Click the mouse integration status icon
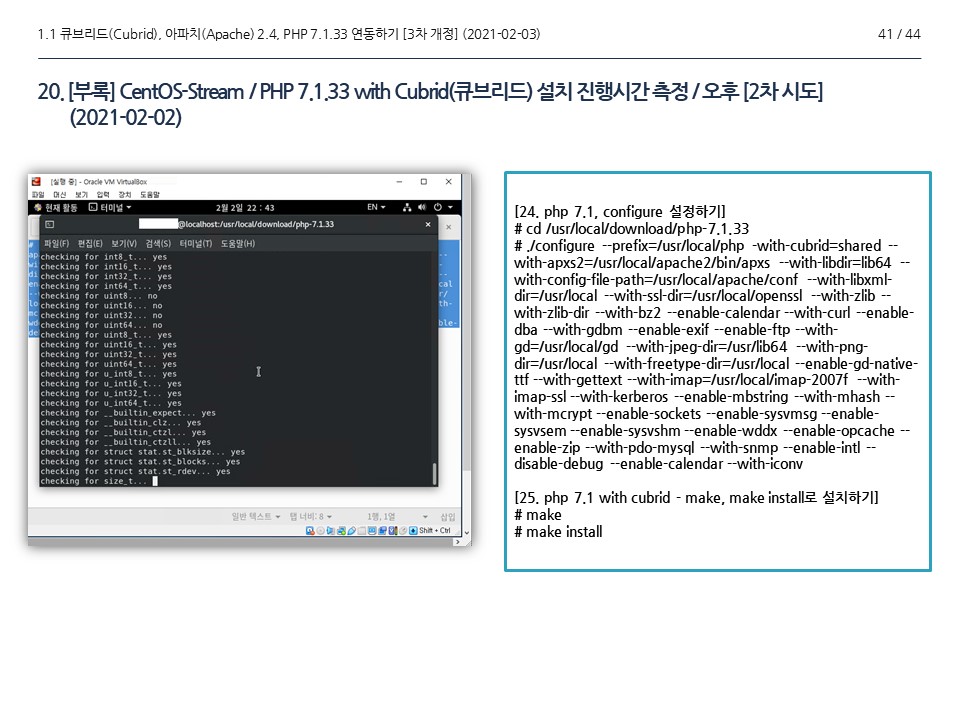This screenshot has height=720, width=960. [x=403, y=531]
